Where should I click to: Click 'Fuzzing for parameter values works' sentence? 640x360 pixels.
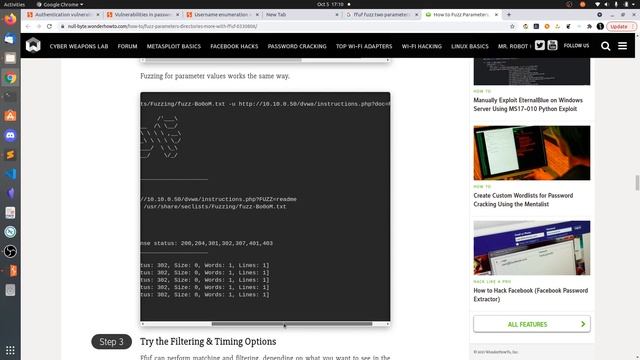pyautogui.click(x=215, y=76)
